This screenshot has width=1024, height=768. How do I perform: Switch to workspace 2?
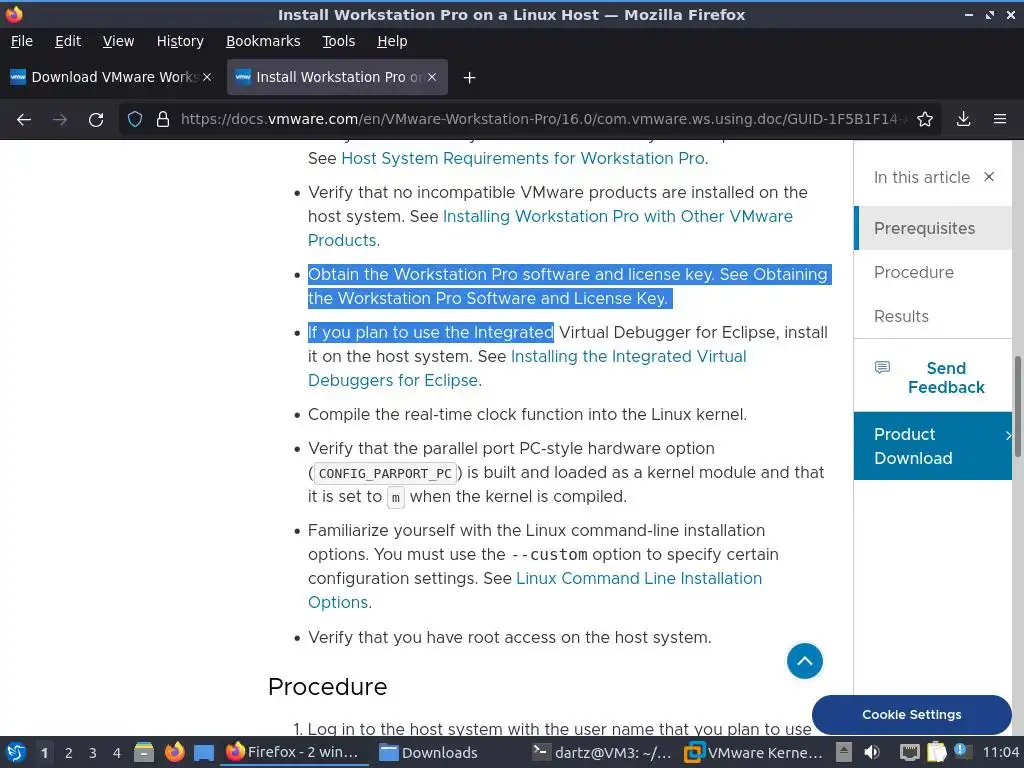69,753
